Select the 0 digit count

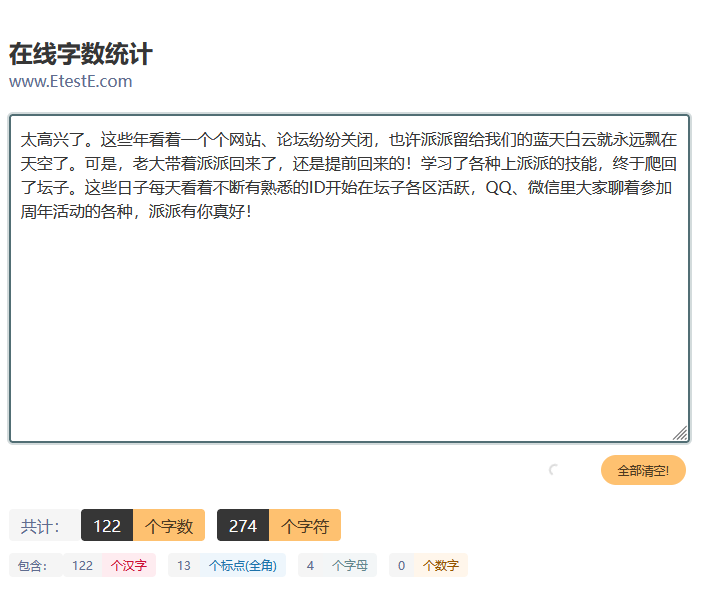point(402,565)
